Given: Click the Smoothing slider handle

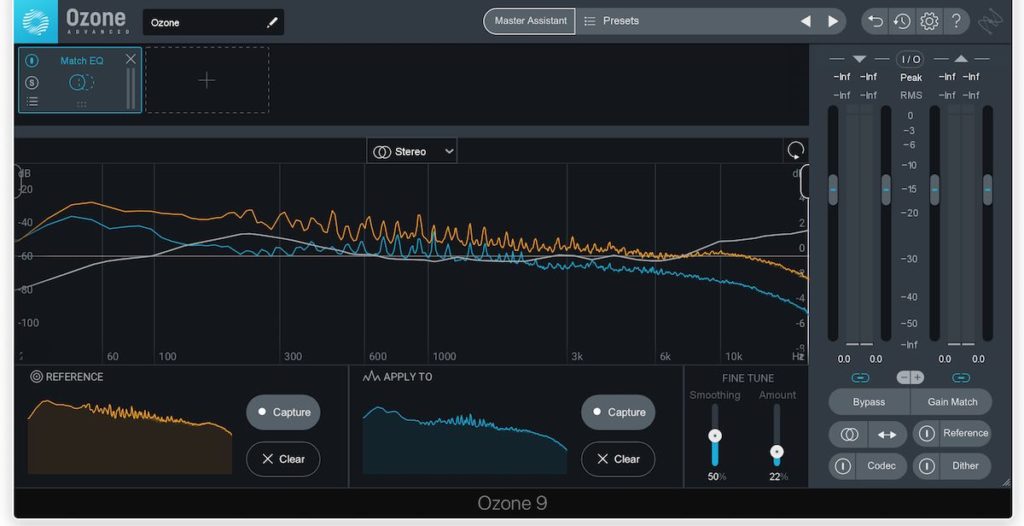Looking at the screenshot, I should pos(715,436).
